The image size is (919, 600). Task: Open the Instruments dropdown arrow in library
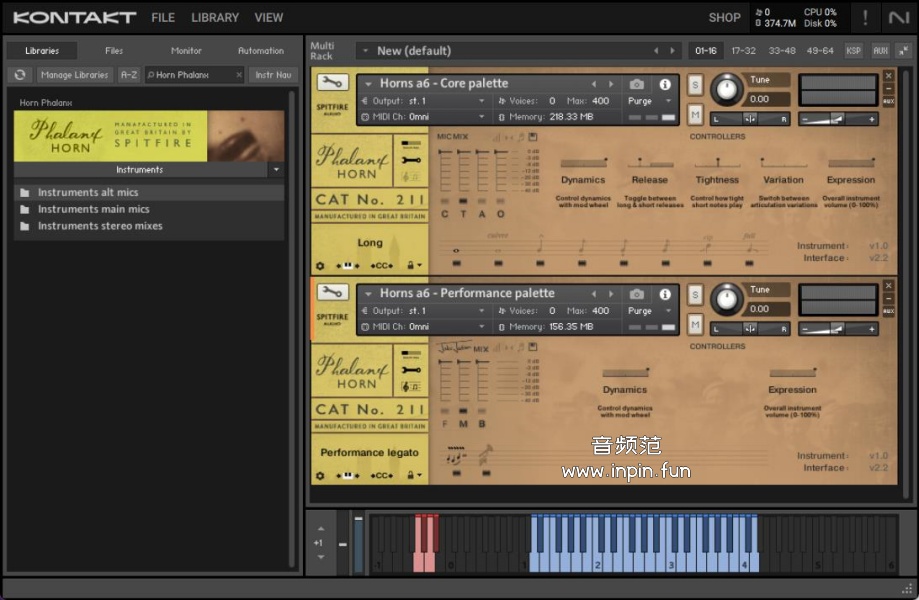click(275, 170)
